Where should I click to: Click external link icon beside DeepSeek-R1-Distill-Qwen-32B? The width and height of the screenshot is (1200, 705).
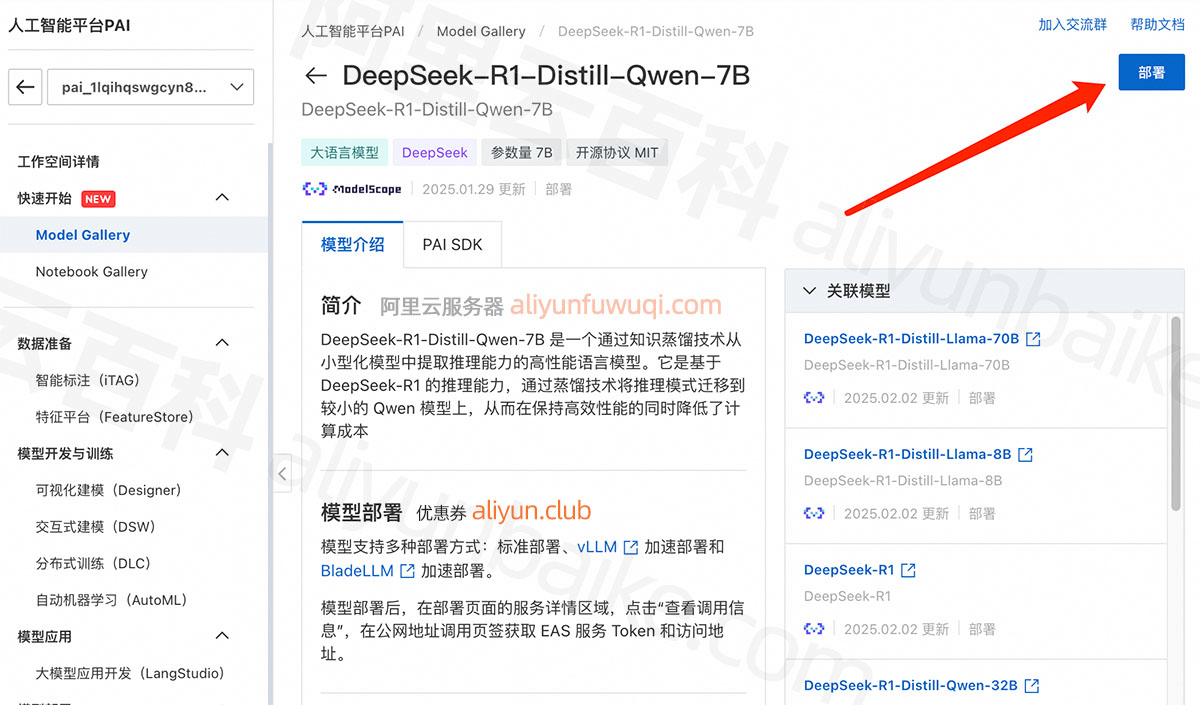click(1031, 686)
